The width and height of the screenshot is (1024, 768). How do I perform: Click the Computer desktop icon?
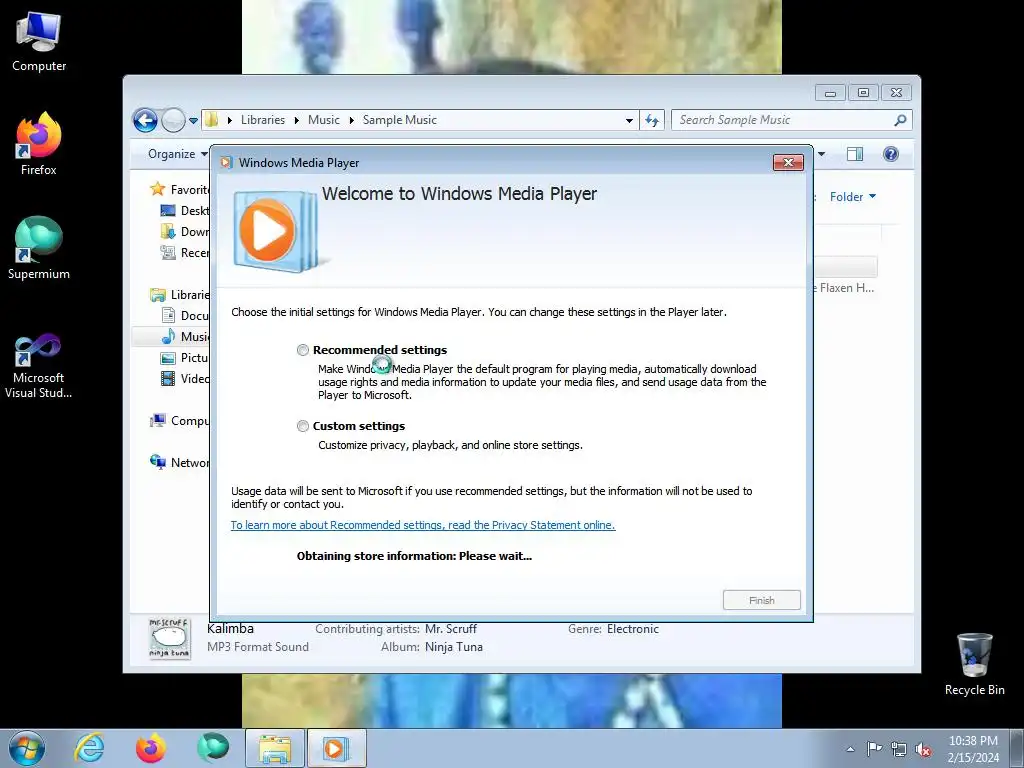coord(39,42)
